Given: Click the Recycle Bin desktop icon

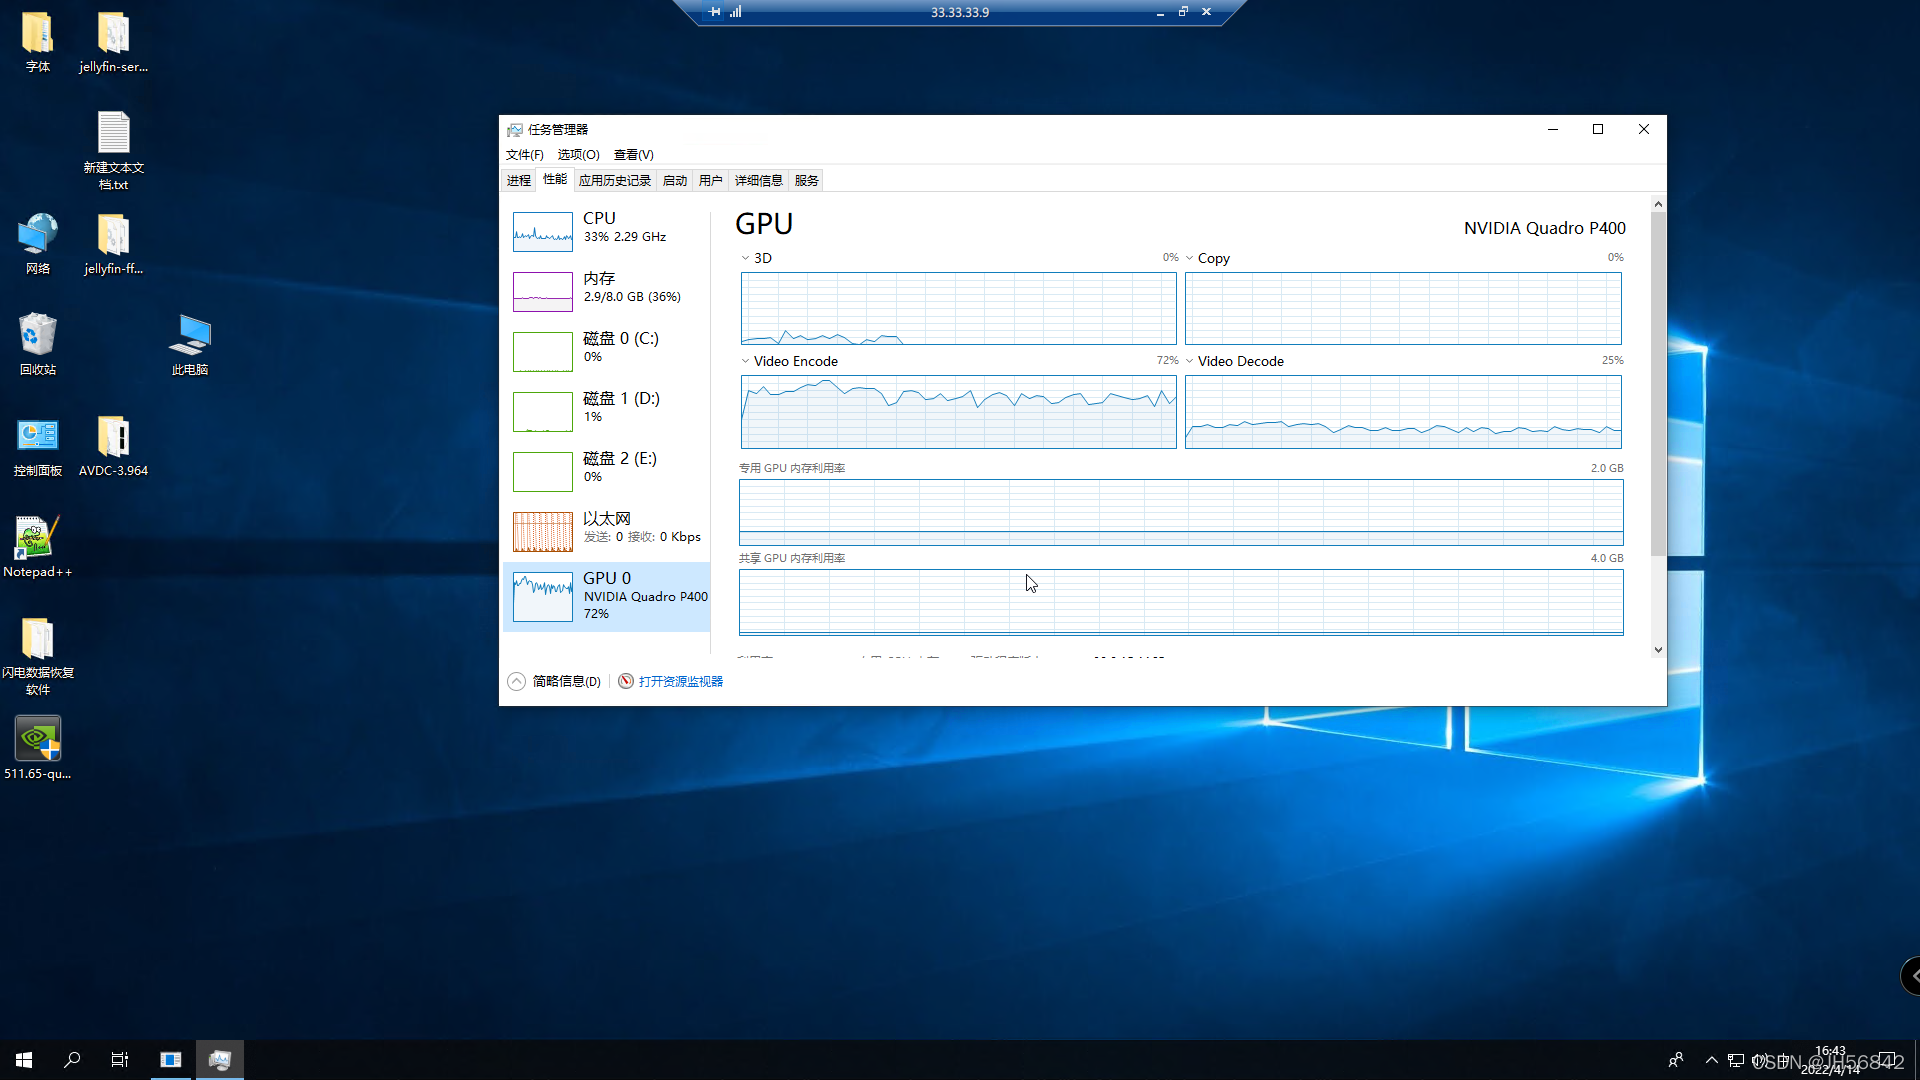Looking at the screenshot, I should [x=37, y=336].
